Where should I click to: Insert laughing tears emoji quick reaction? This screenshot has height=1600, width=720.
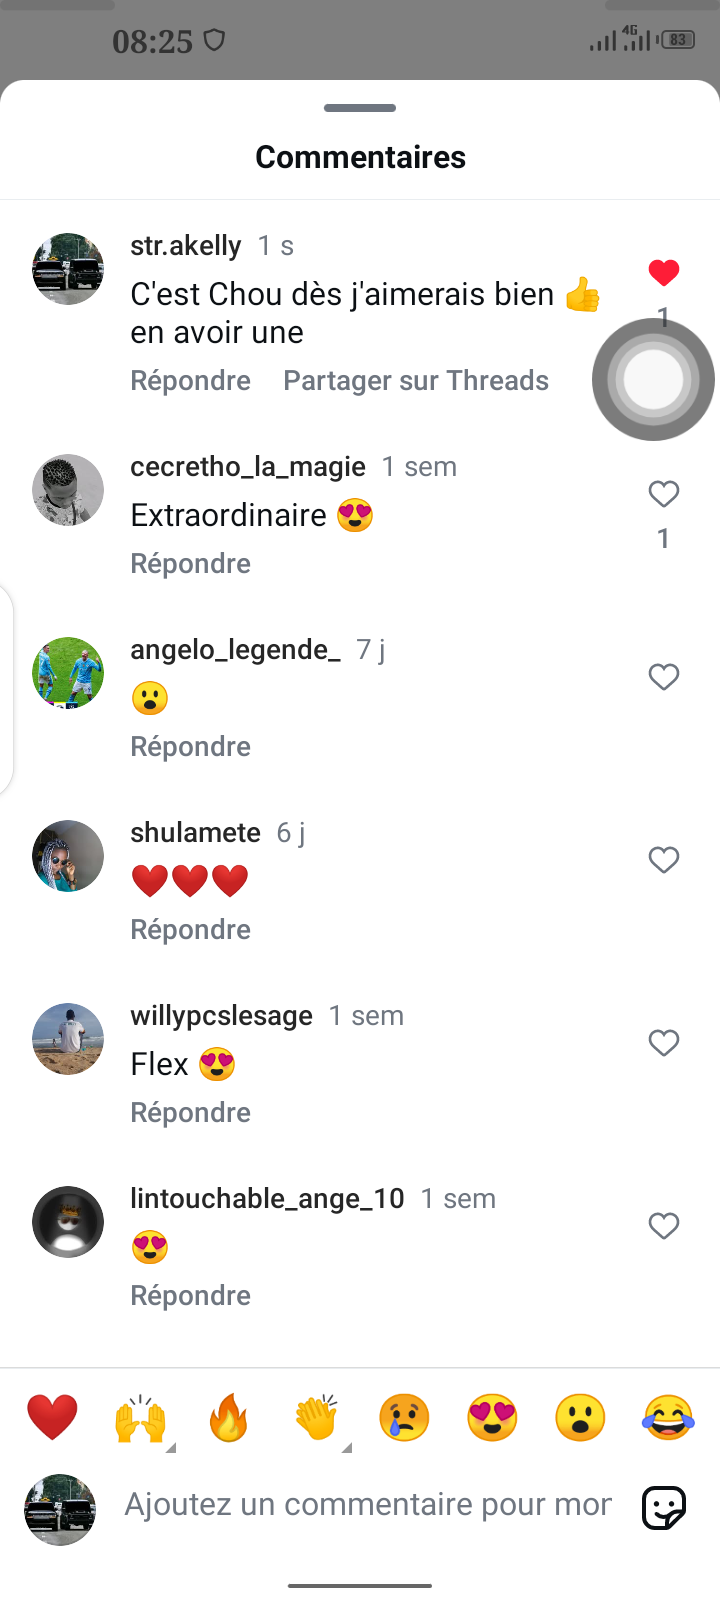pos(668,1418)
